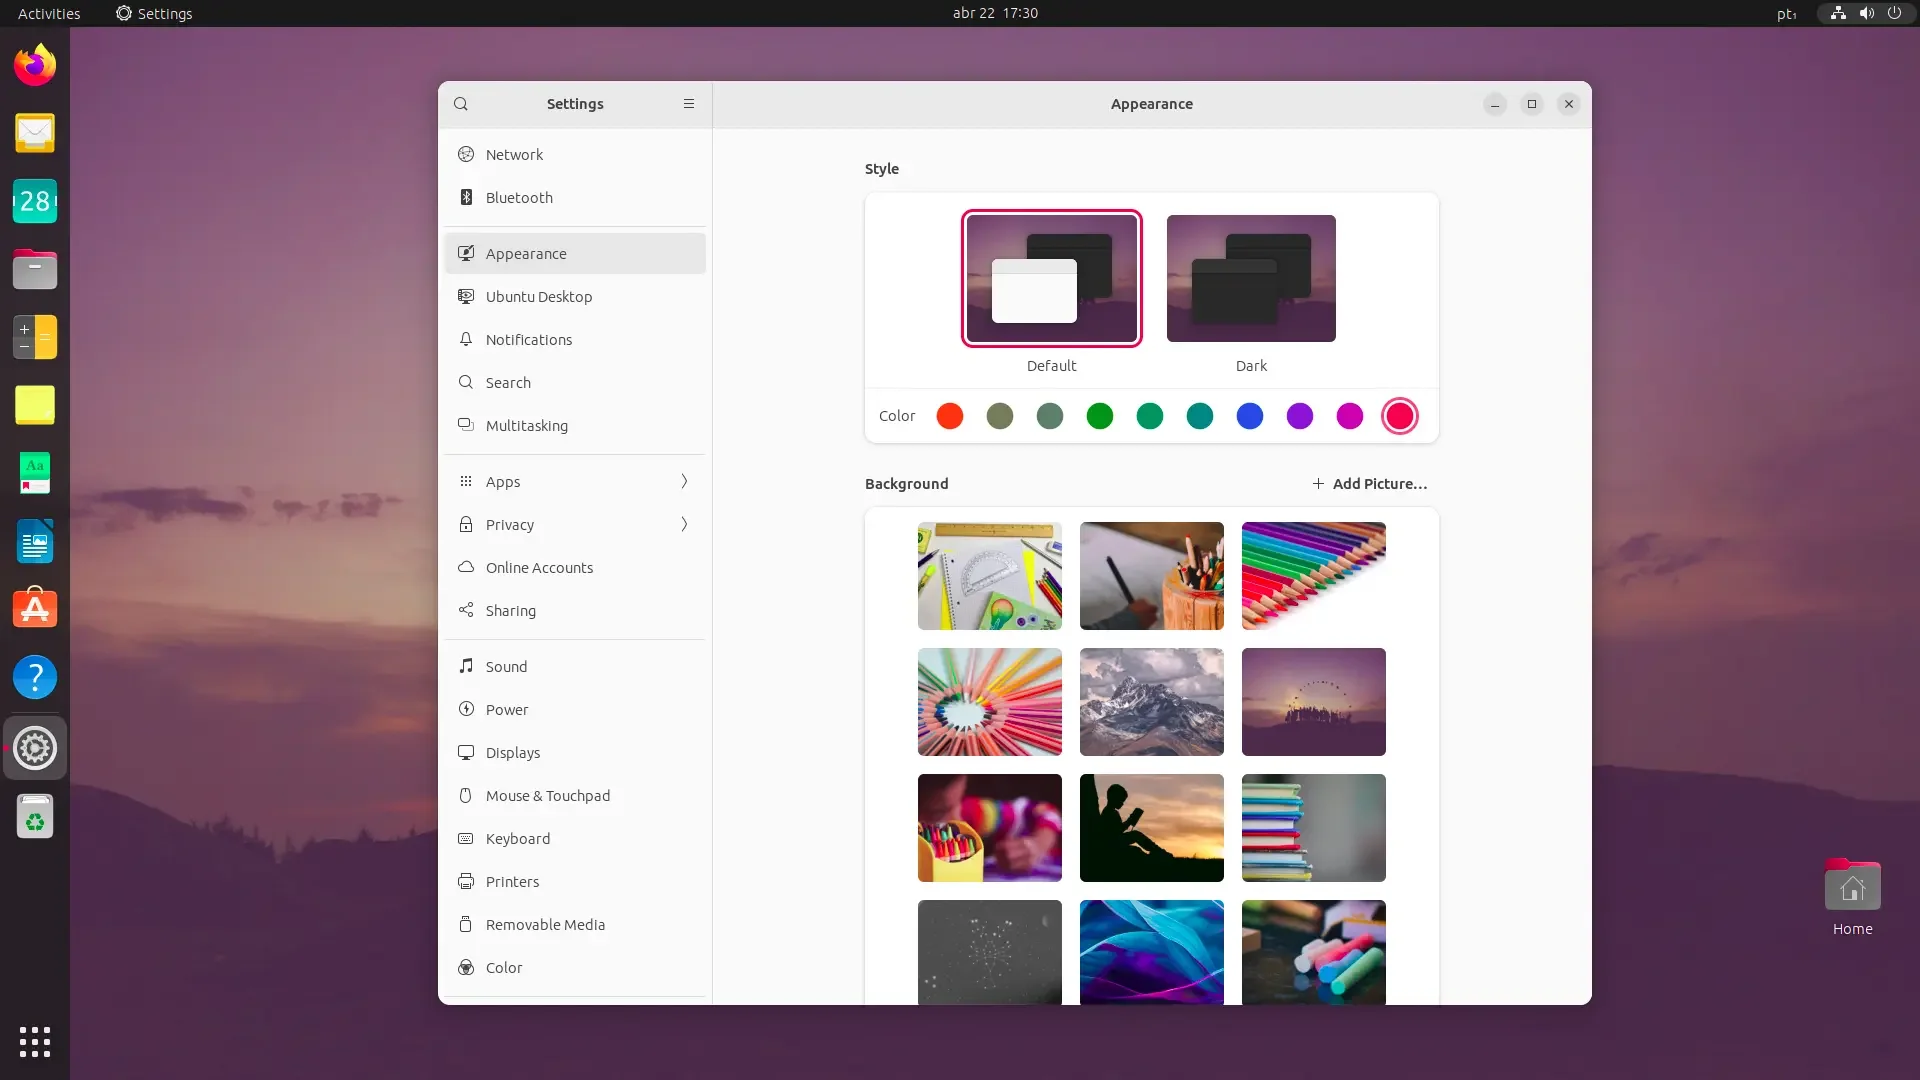1920x1080 pixels.
Task: Pick the magenta accent color
Action: pos(1350,416)
